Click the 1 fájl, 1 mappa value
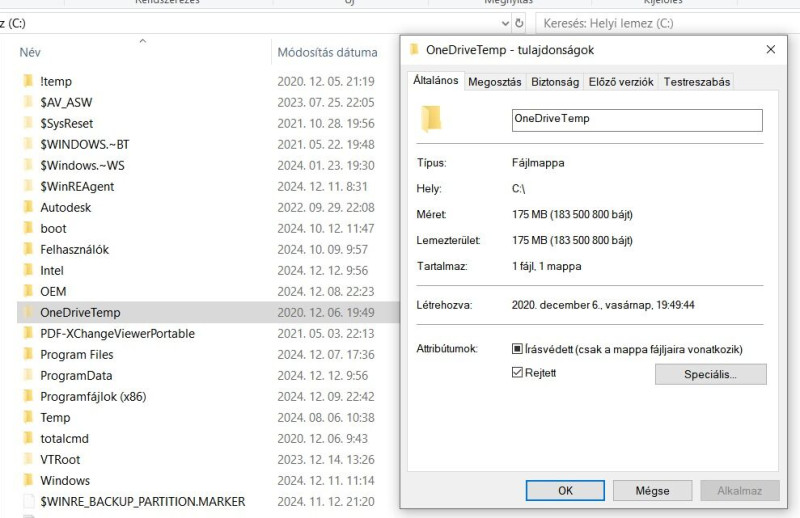800x518 pixels. click(546, 266)
